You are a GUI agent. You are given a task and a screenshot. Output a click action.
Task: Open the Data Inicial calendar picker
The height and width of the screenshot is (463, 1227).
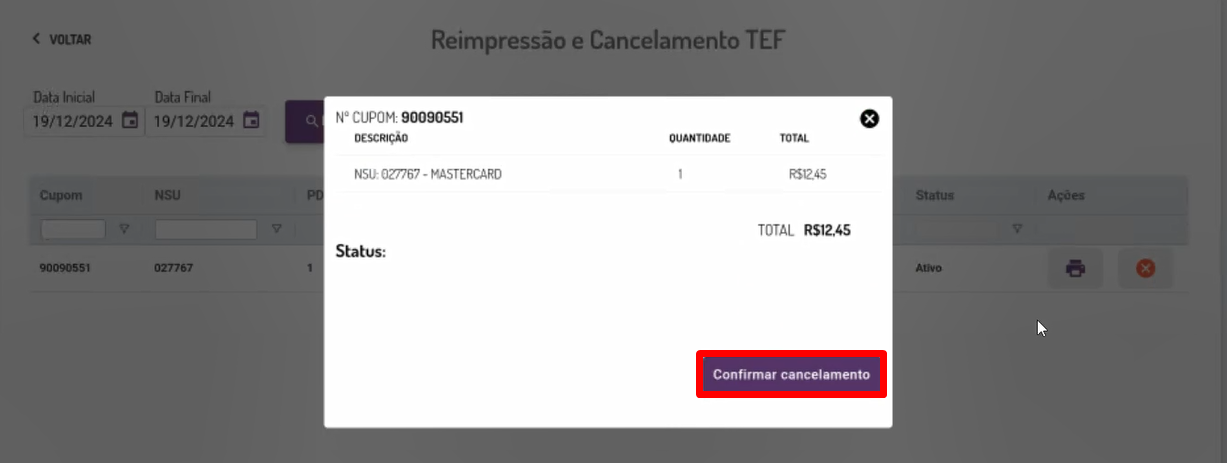130,120
